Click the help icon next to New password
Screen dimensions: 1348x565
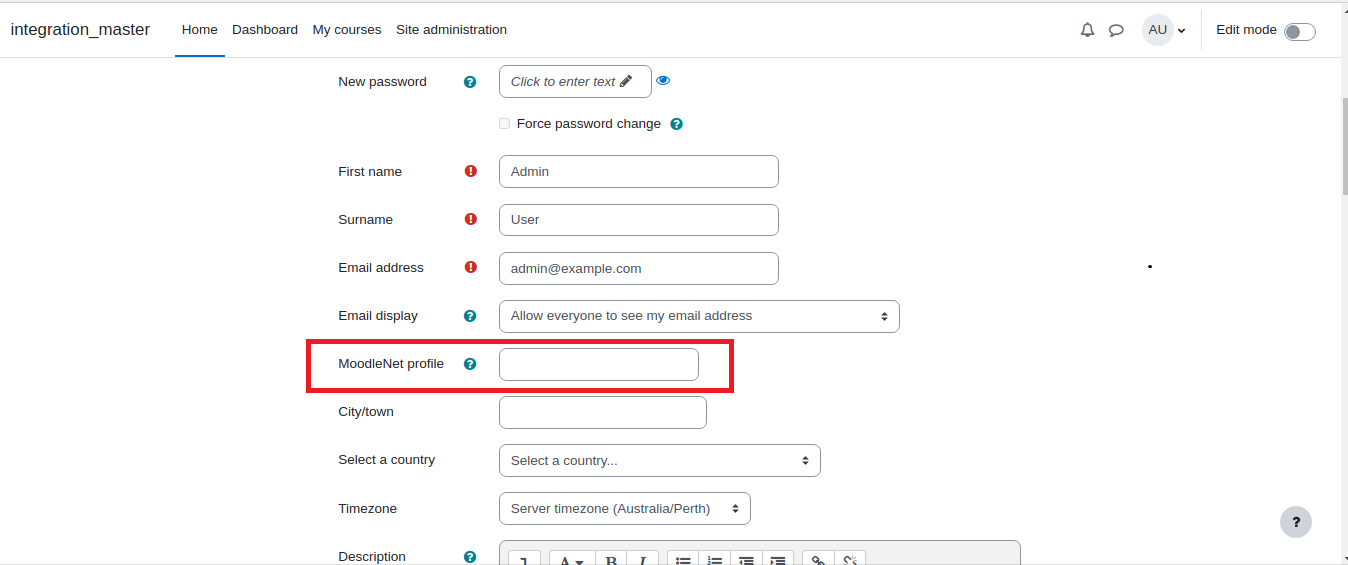coord(470,82)
